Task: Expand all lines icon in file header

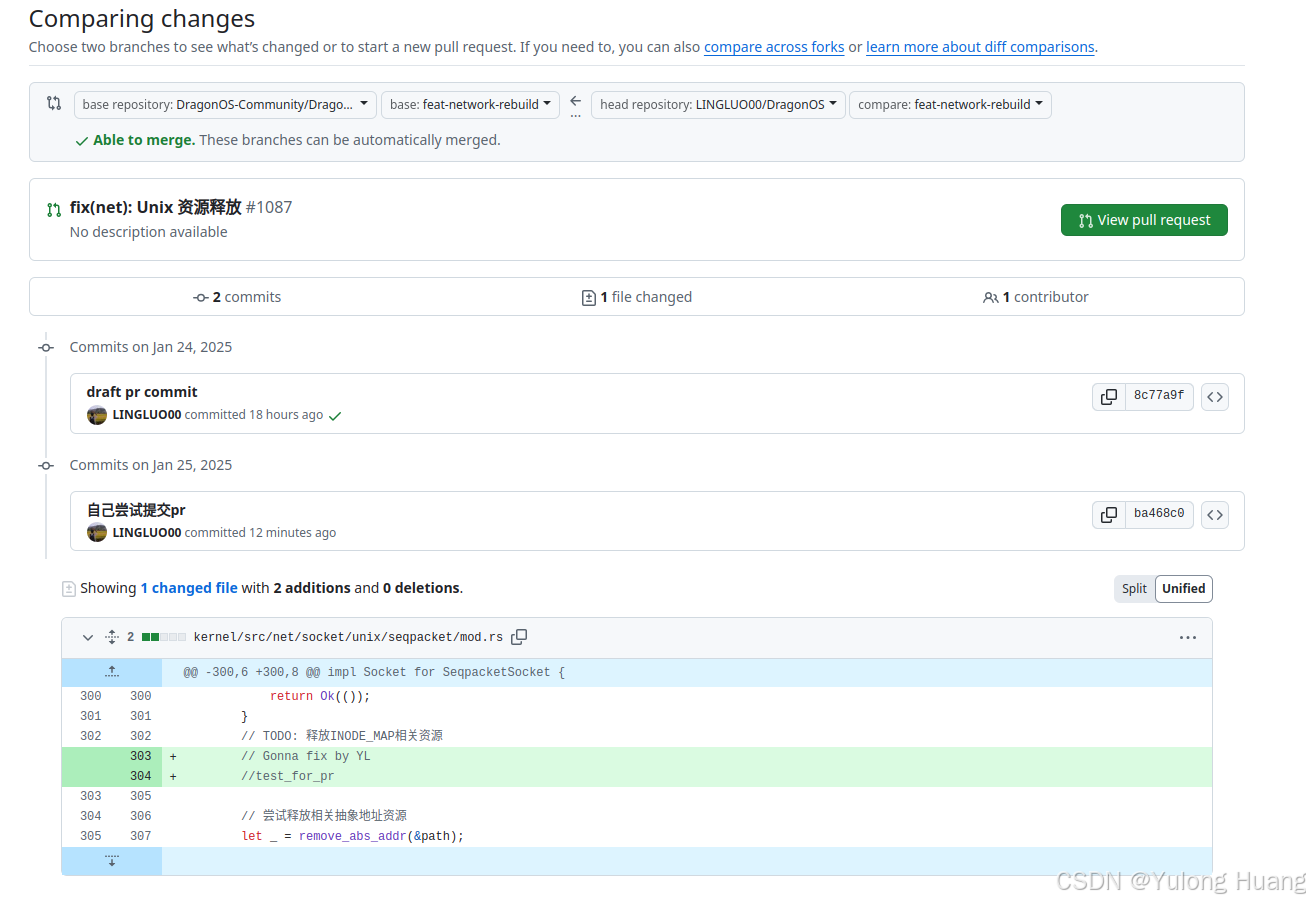Action: coord(112,637)
